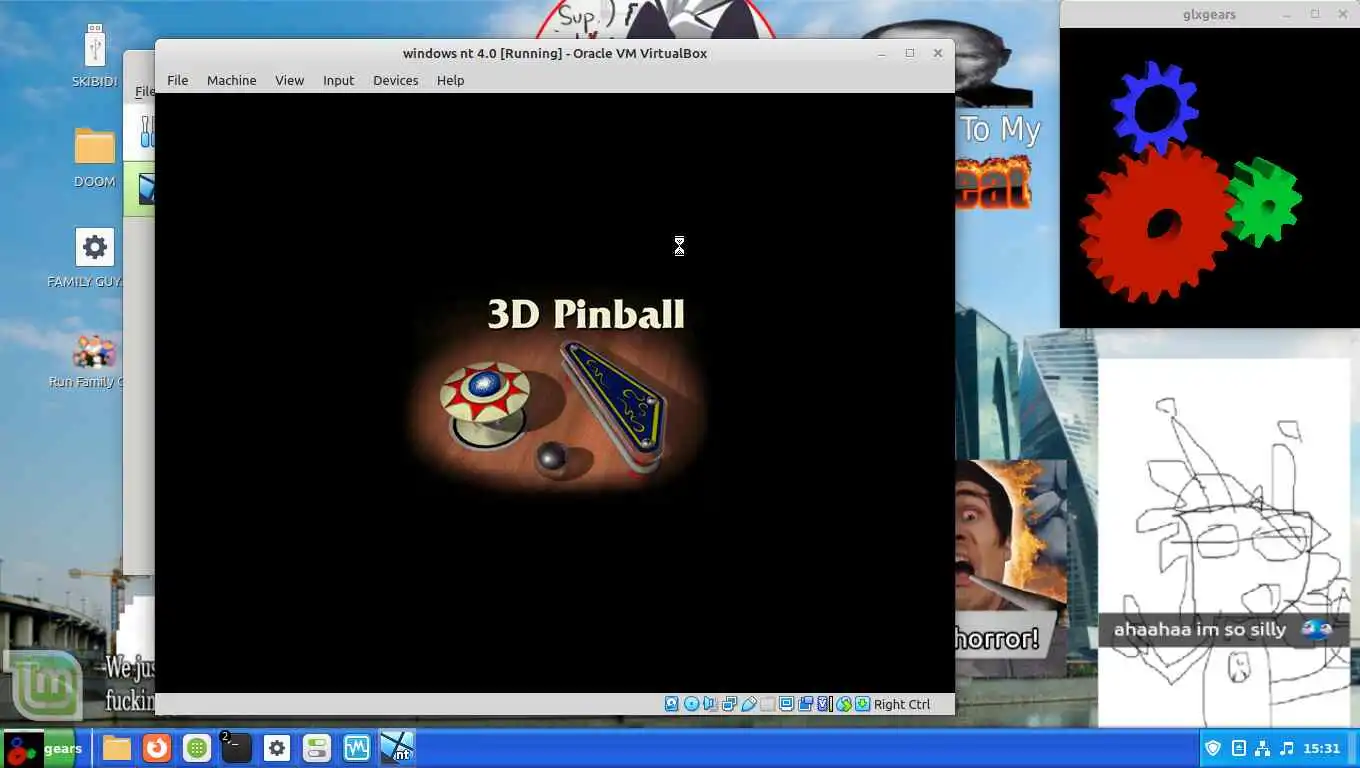The image size is (1360, 768).
Task: Open the settings gear taskbar item
Action: pos(277,748)
